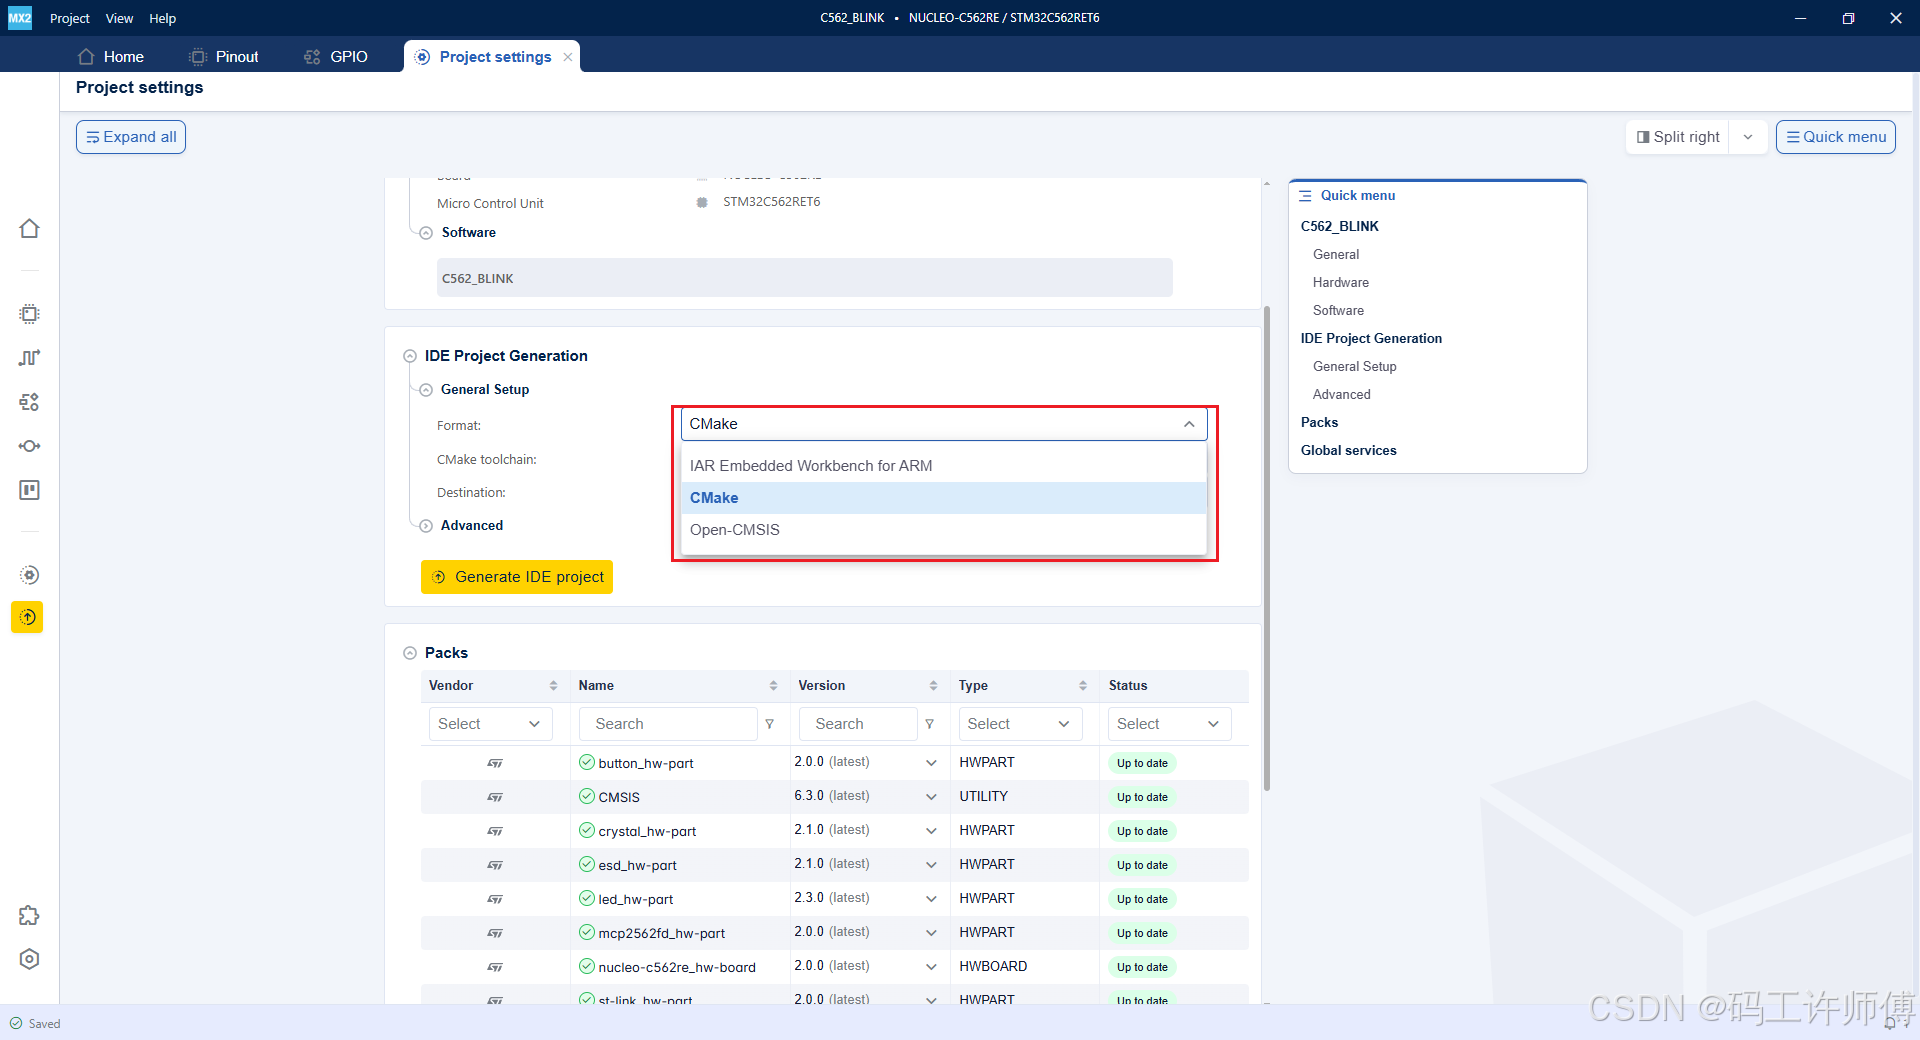Jump to Hardware in Quick menu
The height and width of the screenshot is (1040, 1920).
coord(1340,283)
